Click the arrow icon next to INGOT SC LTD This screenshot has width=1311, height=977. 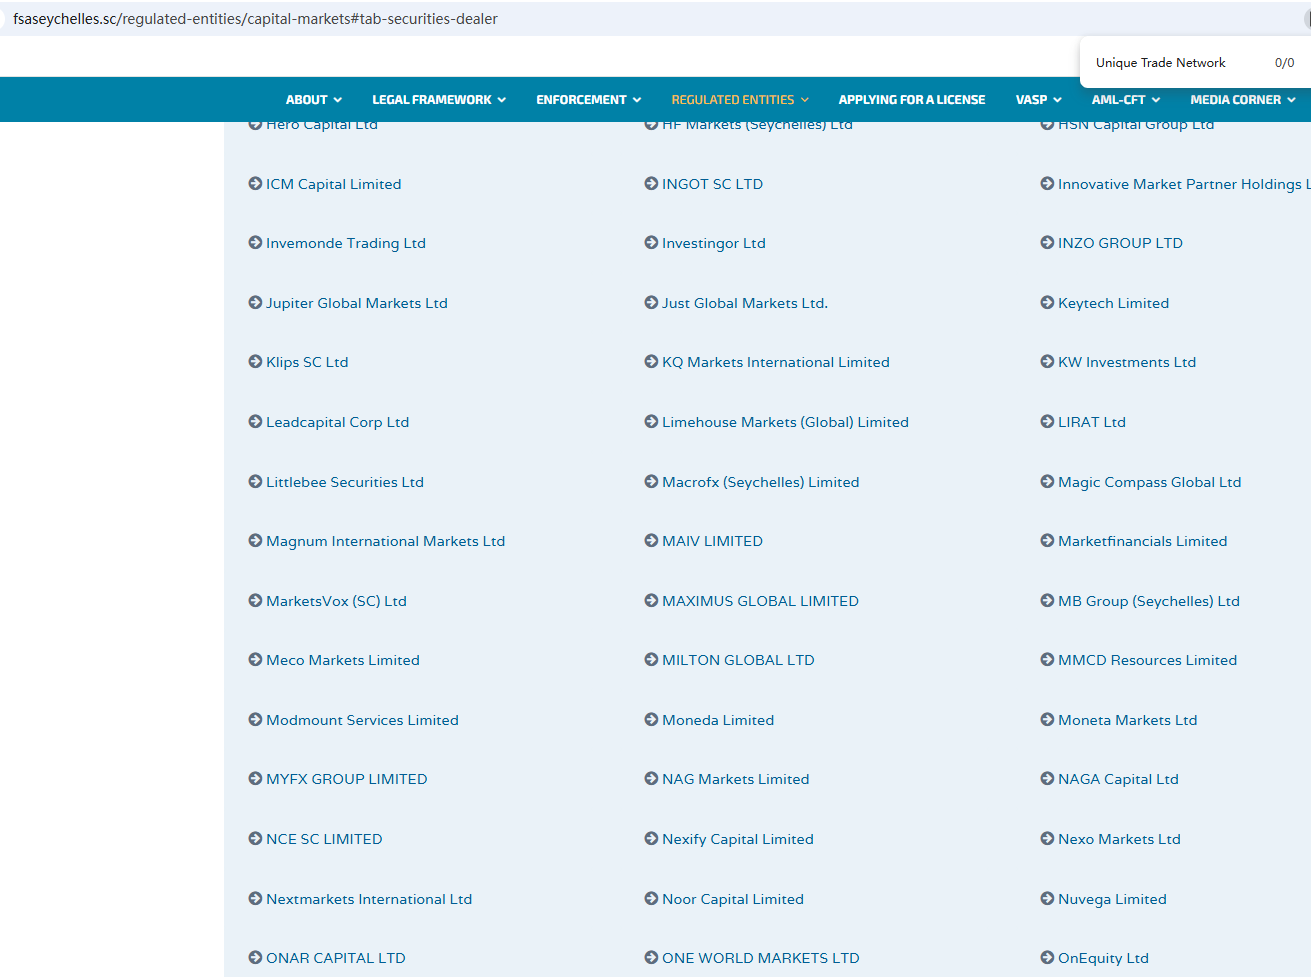[x=651, y=184]
